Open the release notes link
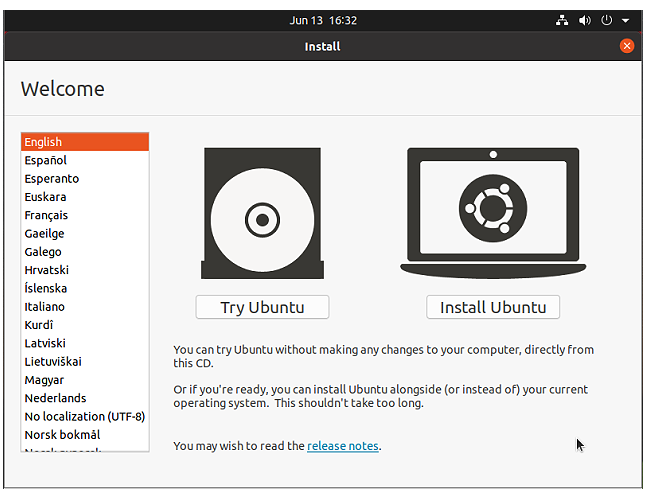 pyautogui.click(x=343, y=446)
